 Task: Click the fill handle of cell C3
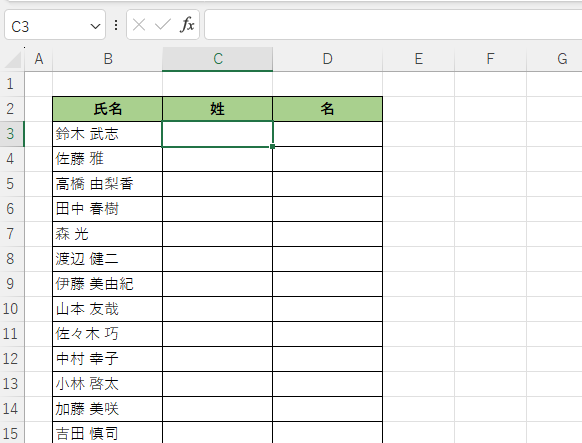[272, 147]
